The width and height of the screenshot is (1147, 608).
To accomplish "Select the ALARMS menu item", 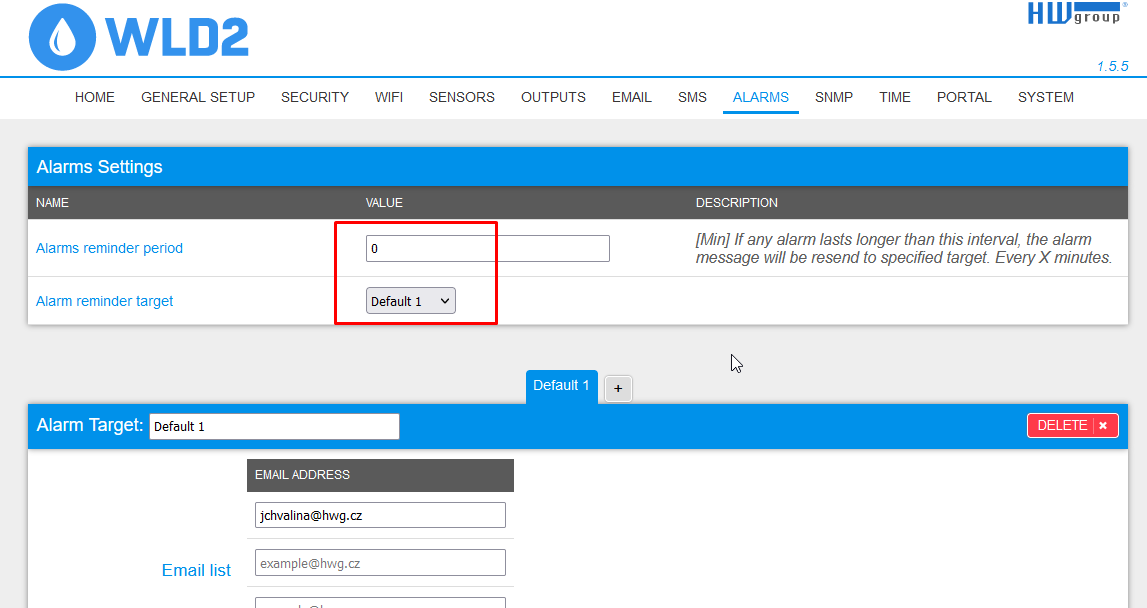I will click(761, 97).
